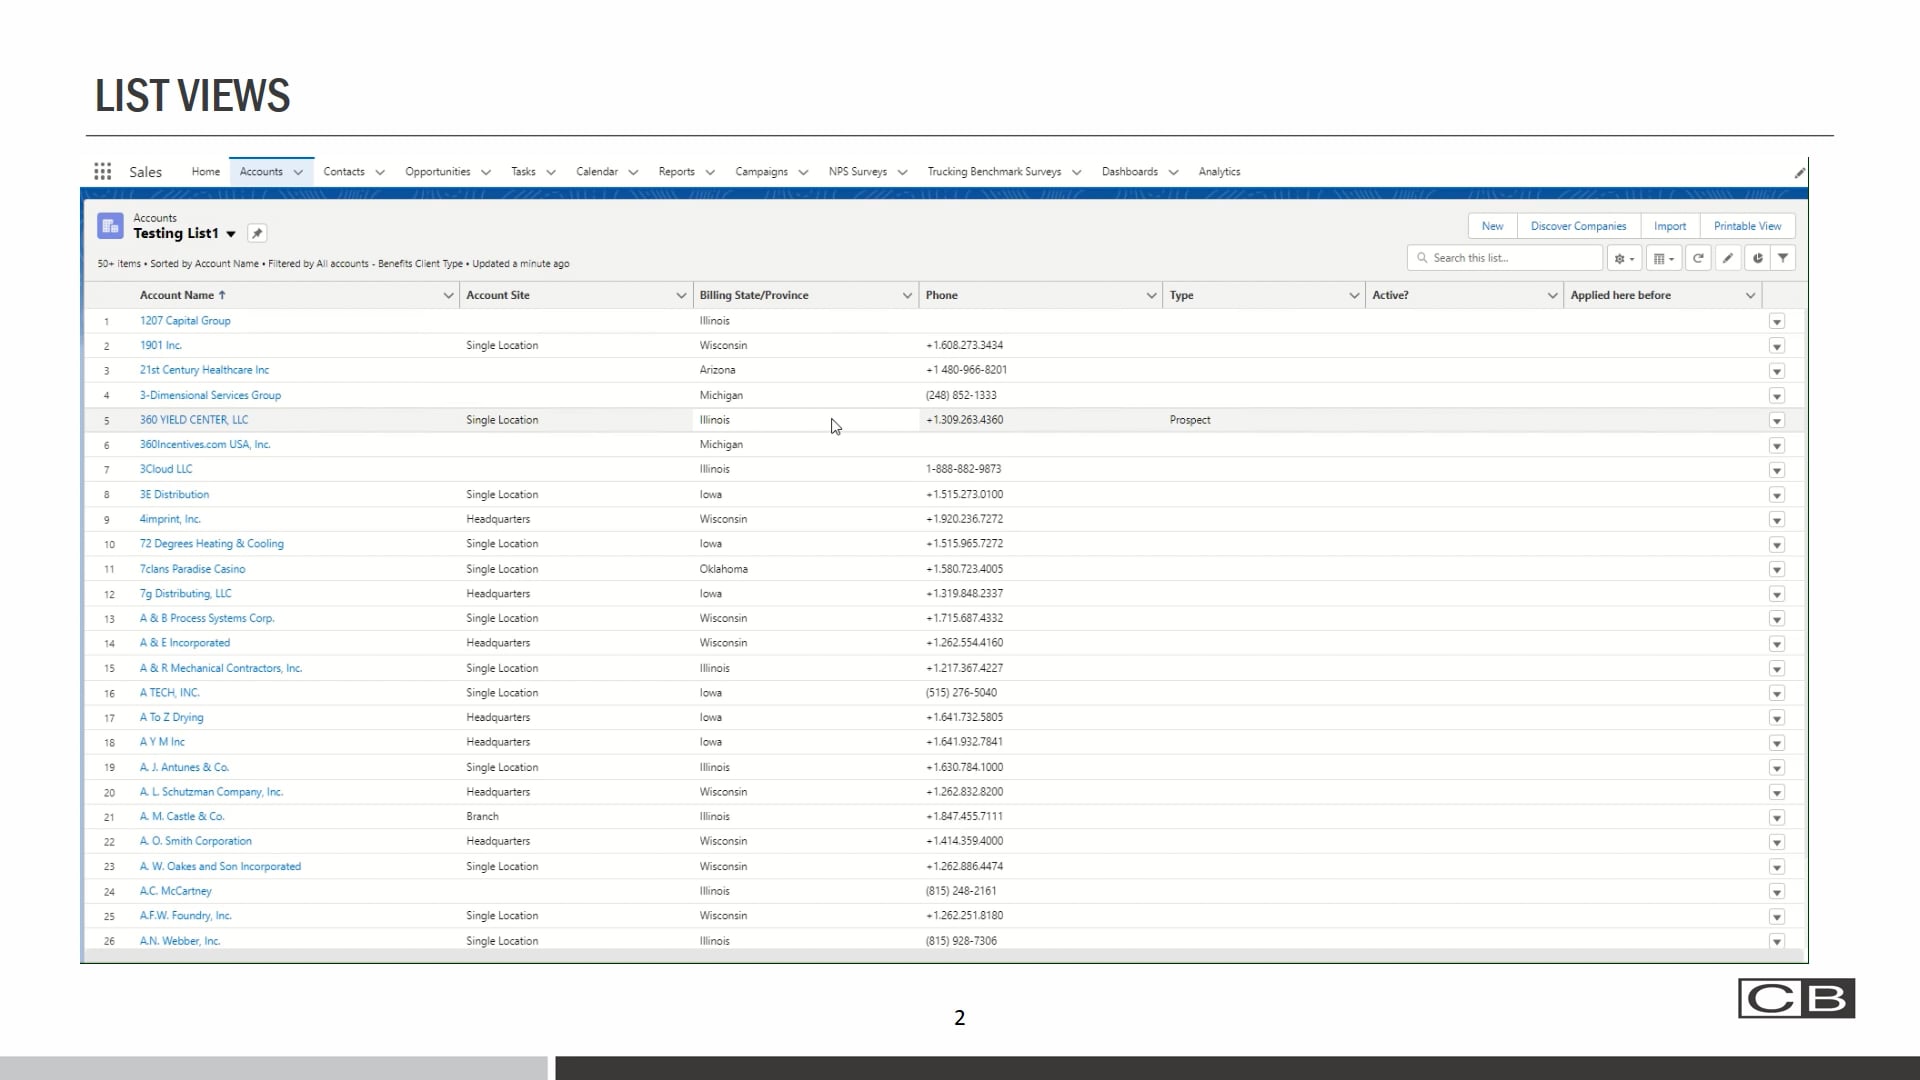
Task: Open the List View Controls gear menu
Action: pos(1624,258)
